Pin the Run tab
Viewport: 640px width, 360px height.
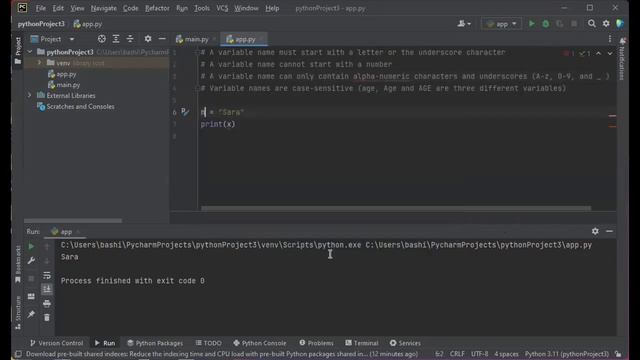tap(31, 314)
